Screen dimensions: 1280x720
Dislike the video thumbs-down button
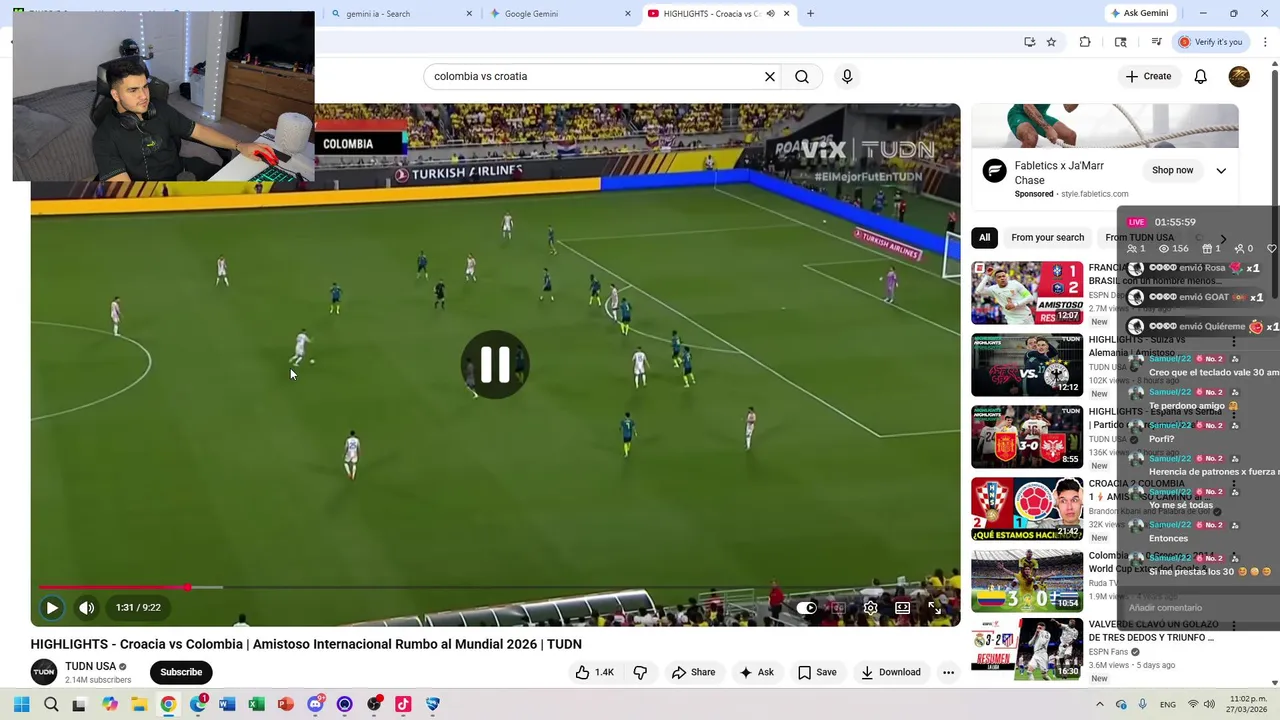(x=640, y=672)
